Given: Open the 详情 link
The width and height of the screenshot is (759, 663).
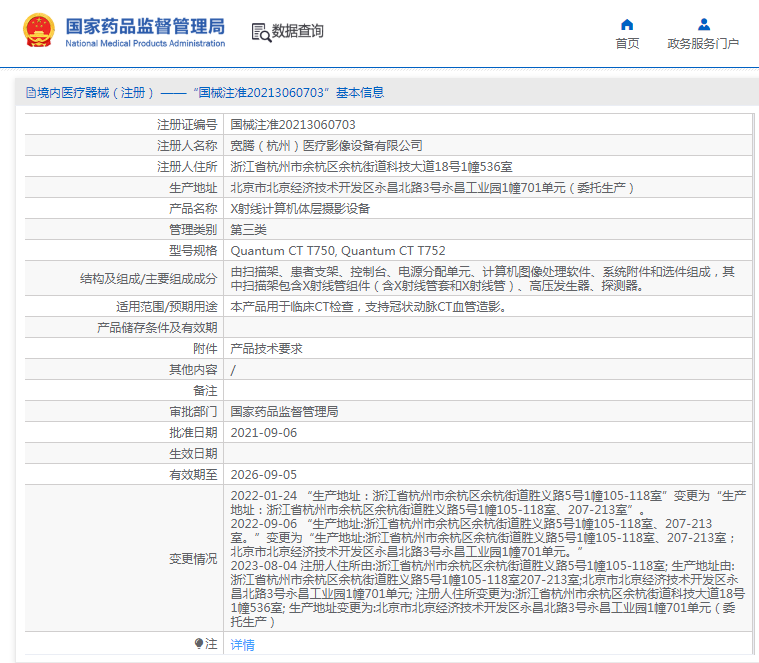Looking at the screenshot, I should (243, 644).
